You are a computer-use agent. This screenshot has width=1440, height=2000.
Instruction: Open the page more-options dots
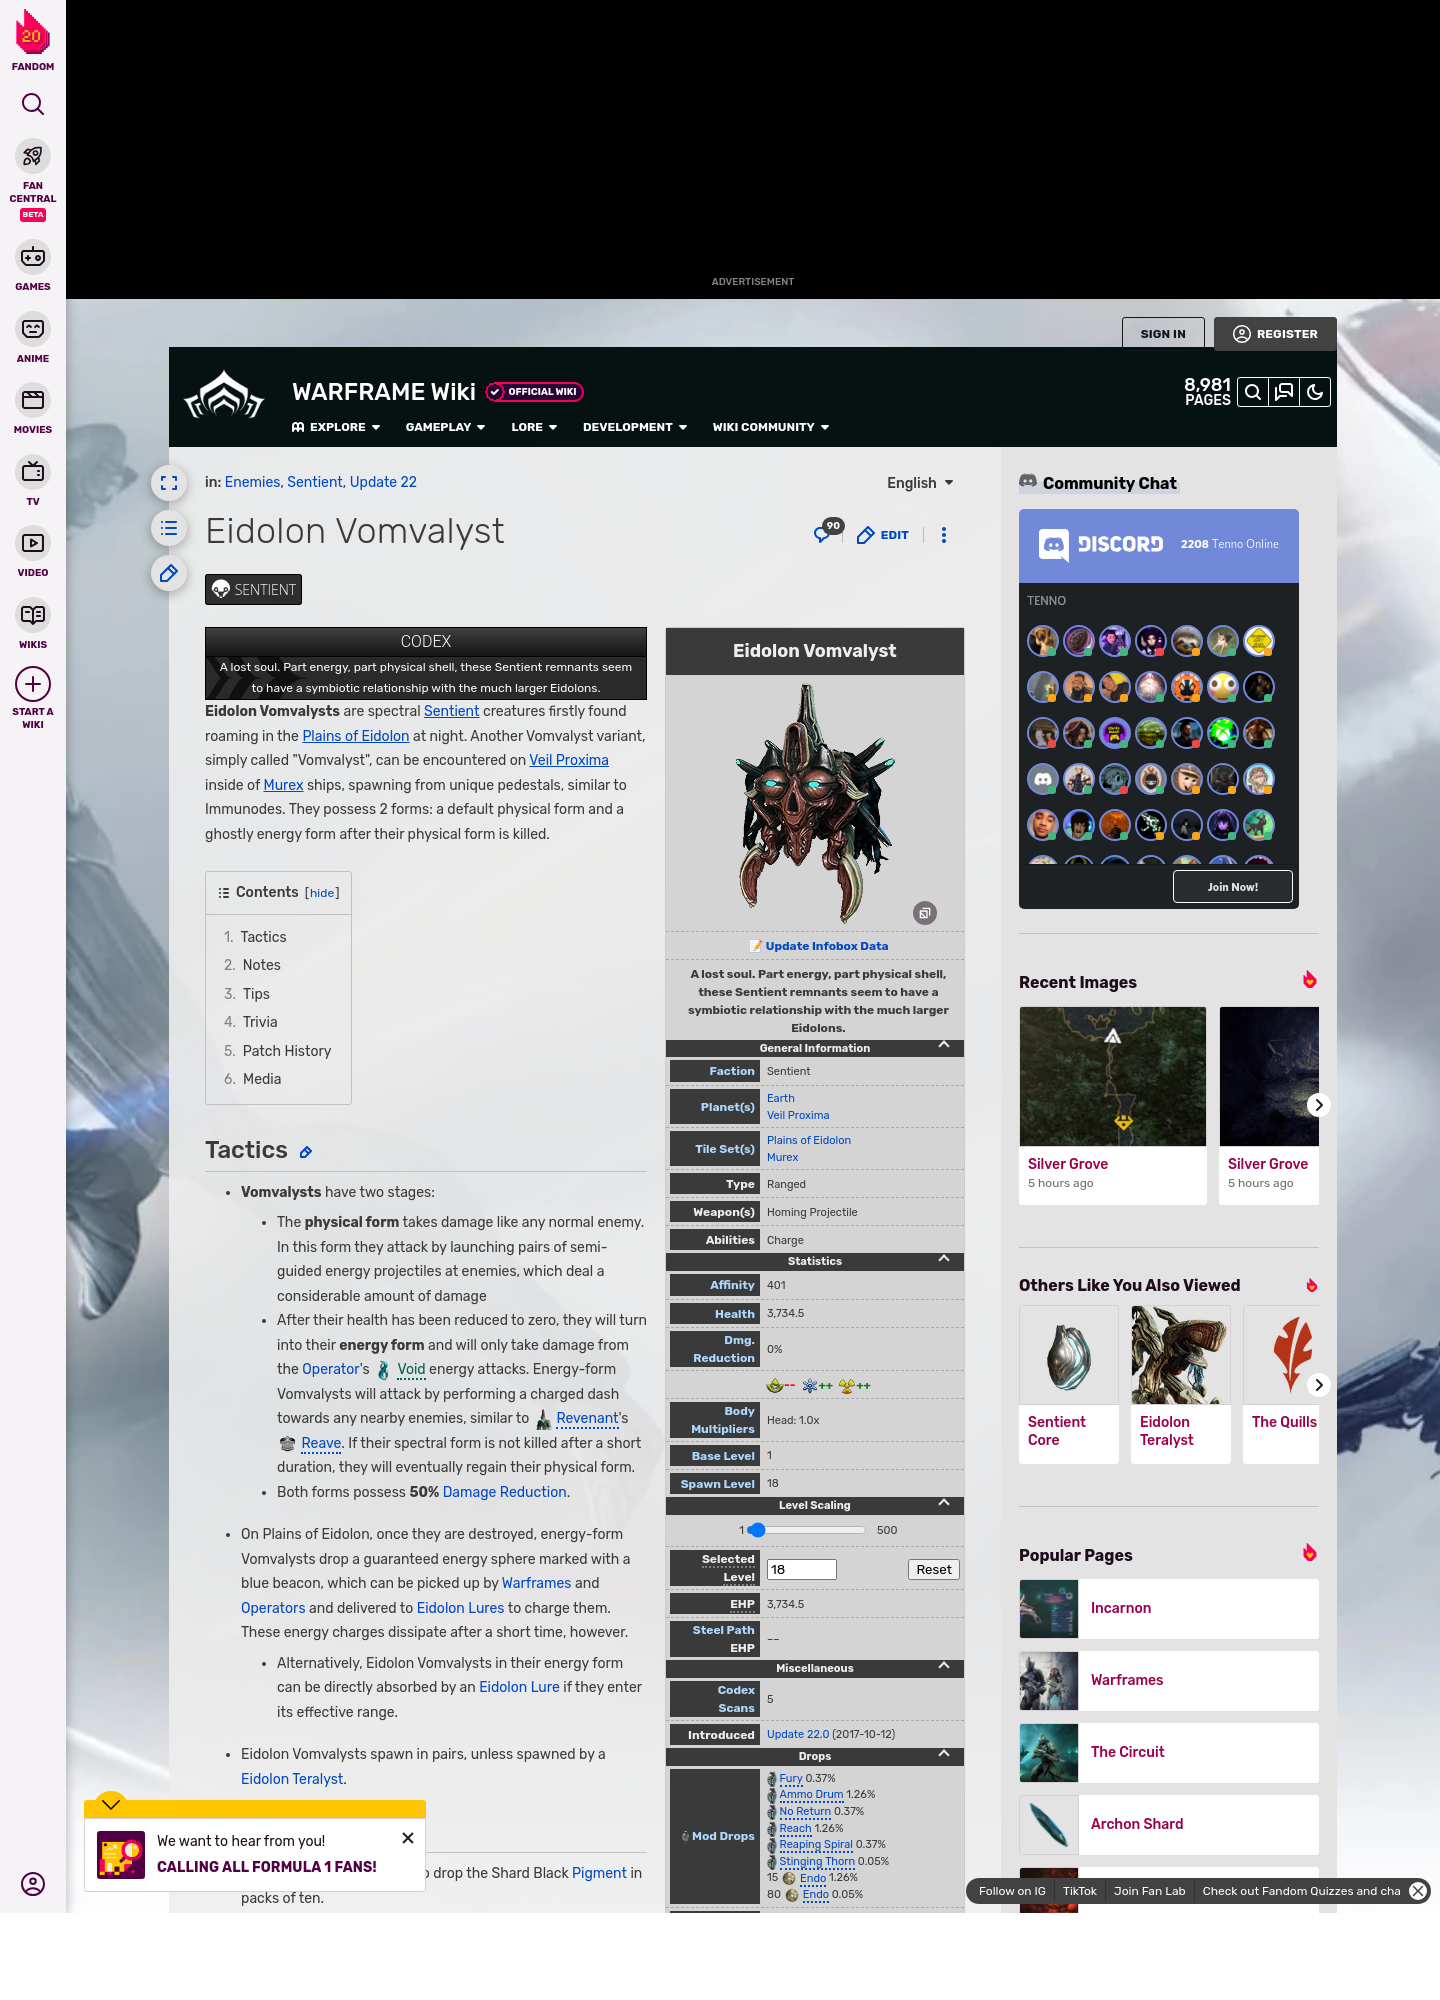[x=944, y=535]
